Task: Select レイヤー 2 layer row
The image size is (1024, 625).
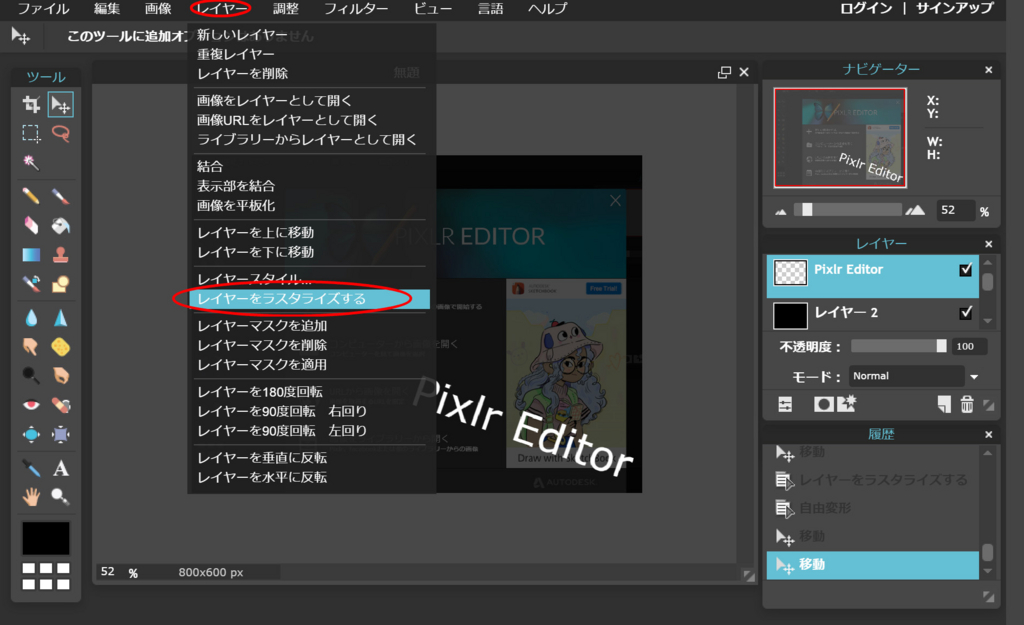Action: click(x=872, y=315)
